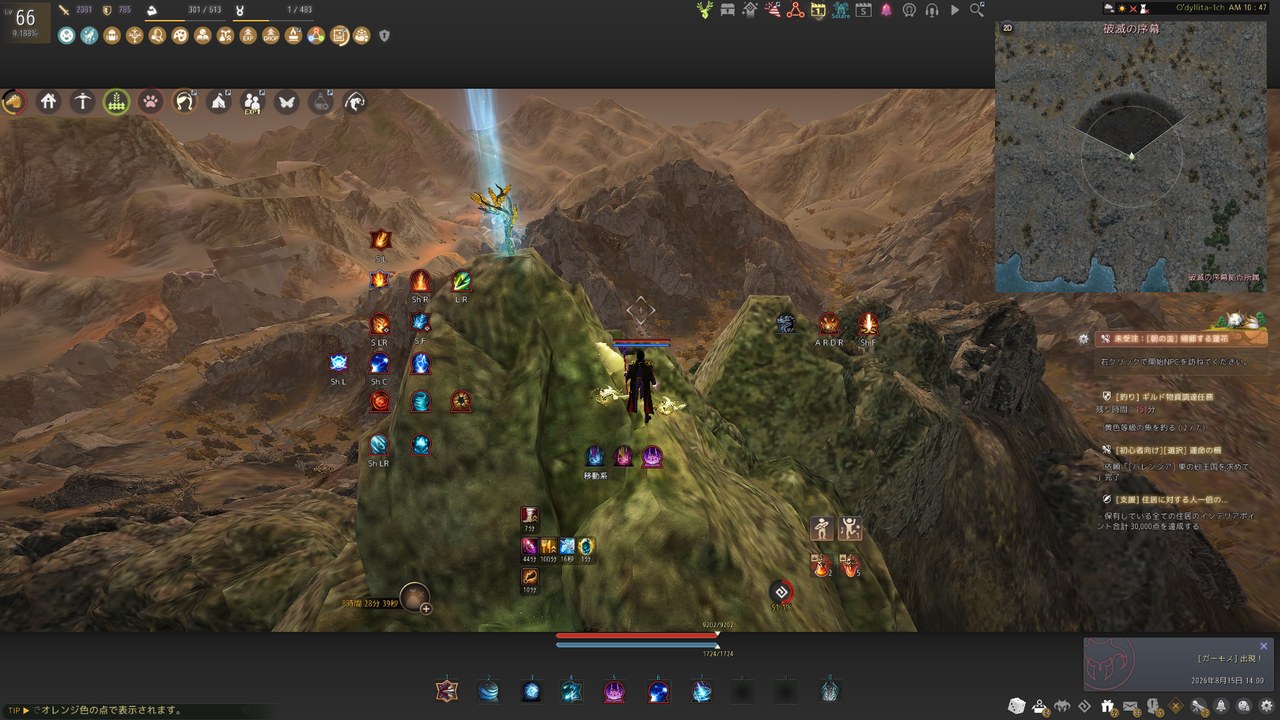Click the red triangle node icon
This screenshot has width=1280, height=720.
pos(796,10)
